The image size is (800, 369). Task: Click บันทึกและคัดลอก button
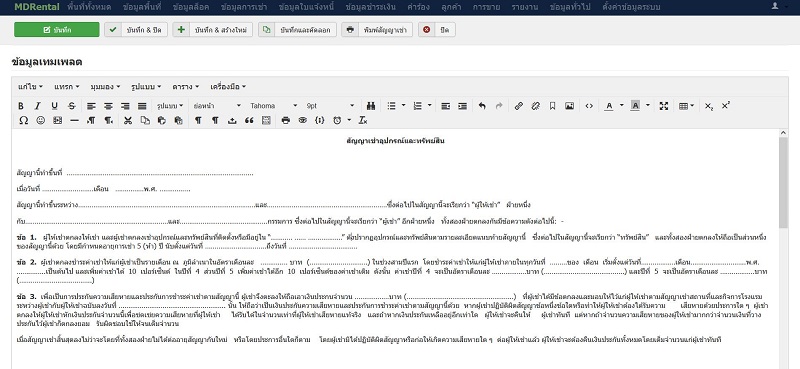coord(297,30)
